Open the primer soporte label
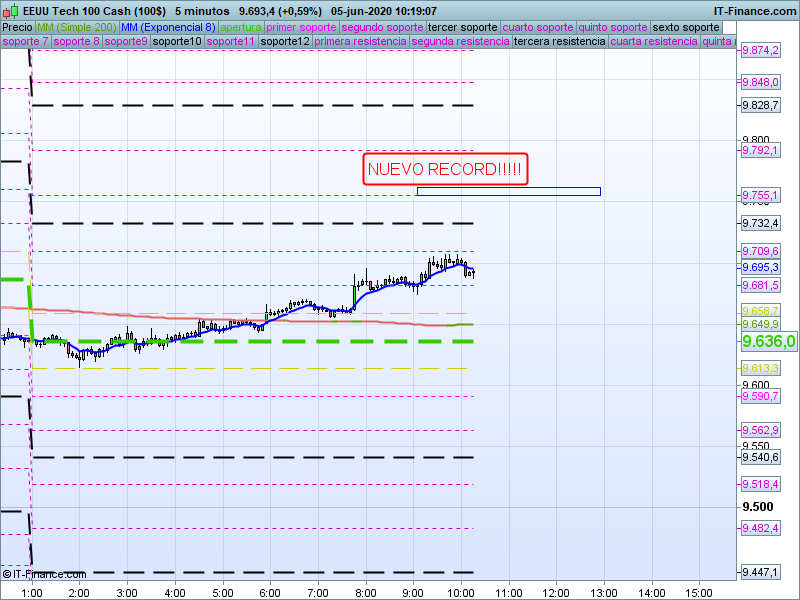Image resolution: width=800 pixels, height=600 pixels. coord(301,27)
